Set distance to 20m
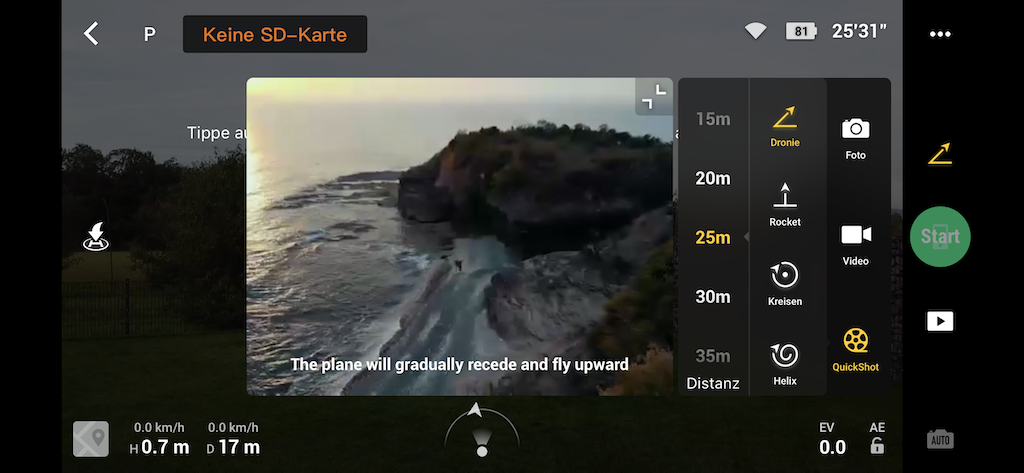1024x473 pixels. (x=712, y=178)
